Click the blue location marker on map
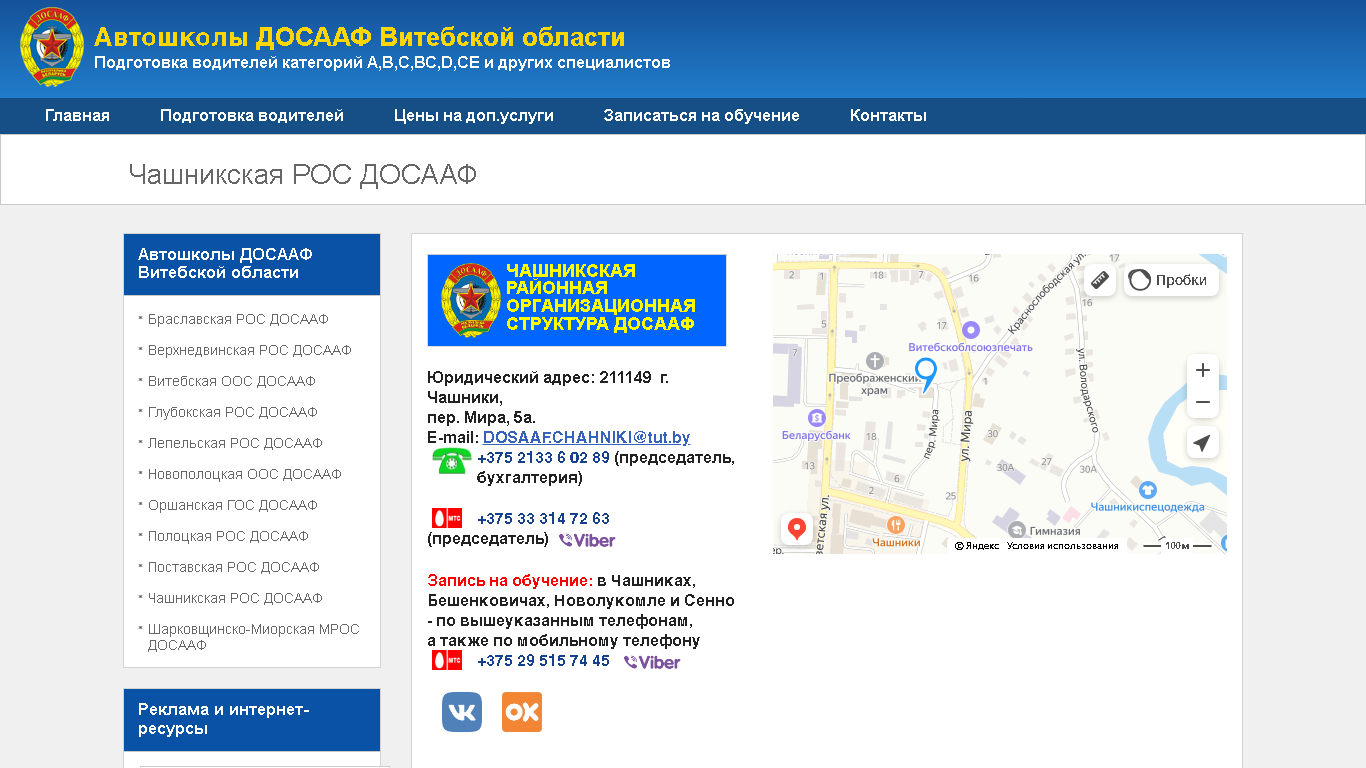Image resolution: width=1366 pixels, height=768 pixels. 926,374
